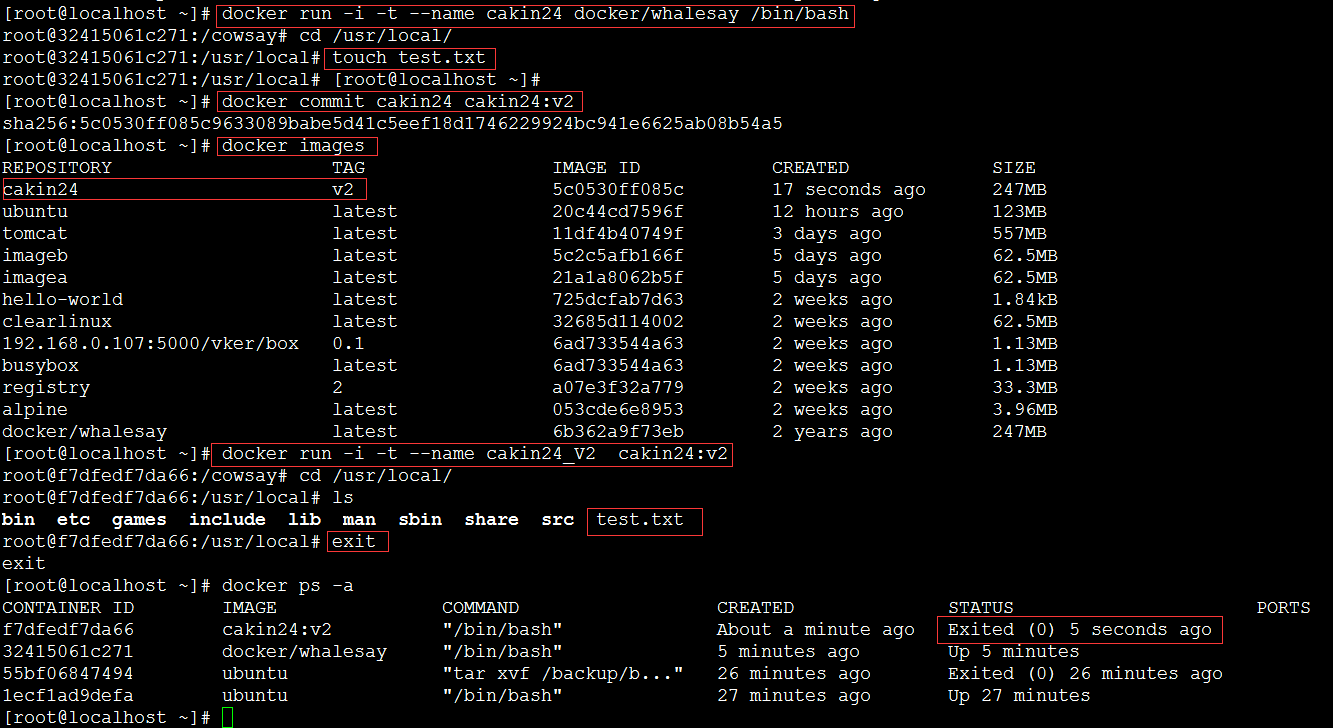Click the green terminal cursor at final prompt
1333x728 pixels.
pos(227,718)
